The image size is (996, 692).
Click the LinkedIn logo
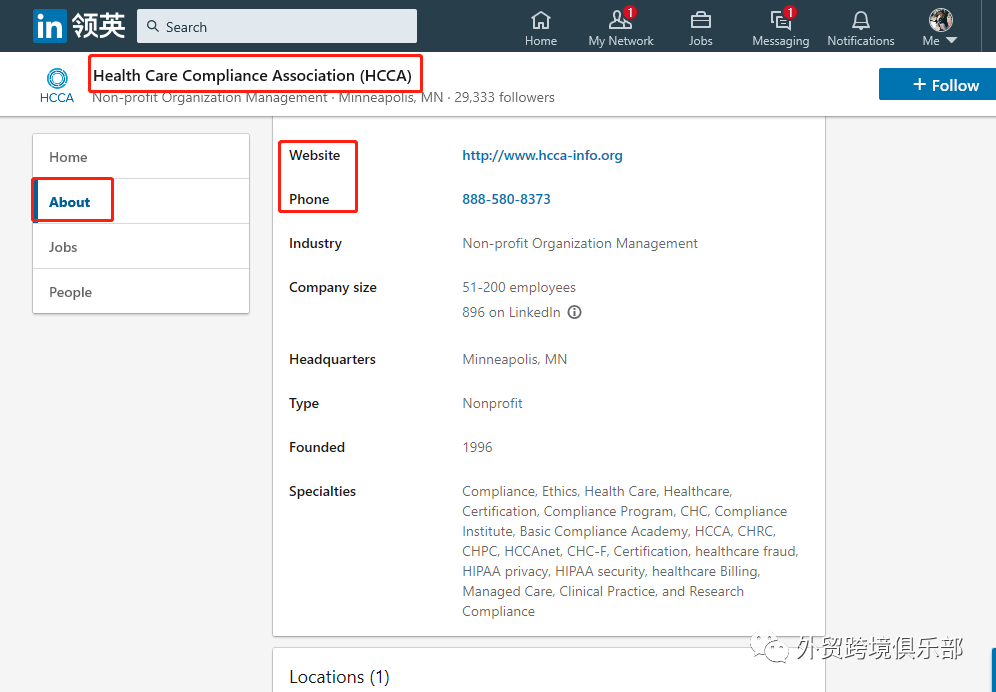click(x=50, y=27)
